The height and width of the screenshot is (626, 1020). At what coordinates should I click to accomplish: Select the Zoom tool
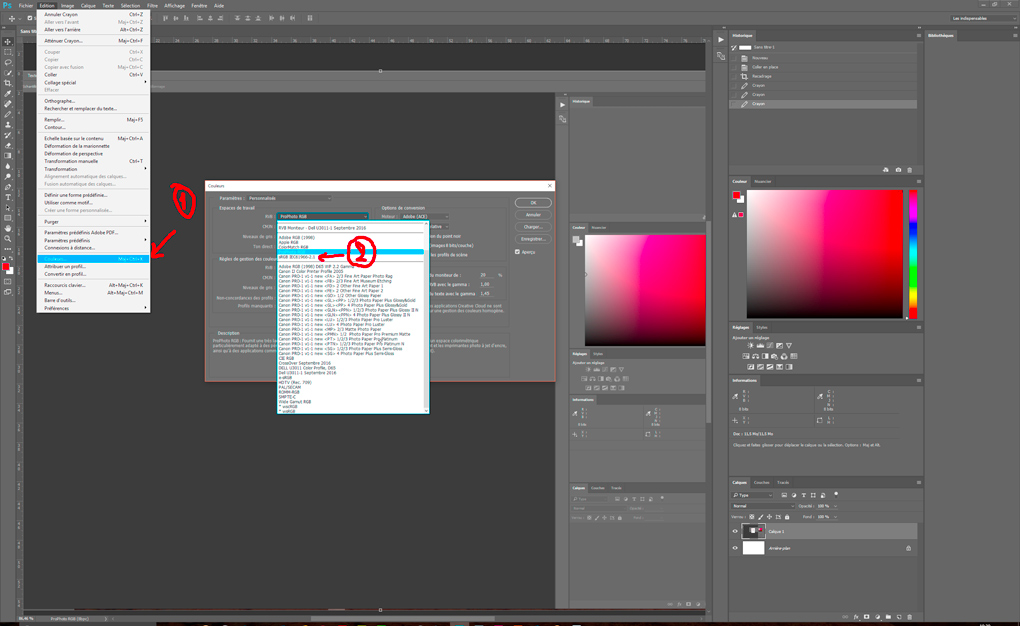click(x=8, y=239)
